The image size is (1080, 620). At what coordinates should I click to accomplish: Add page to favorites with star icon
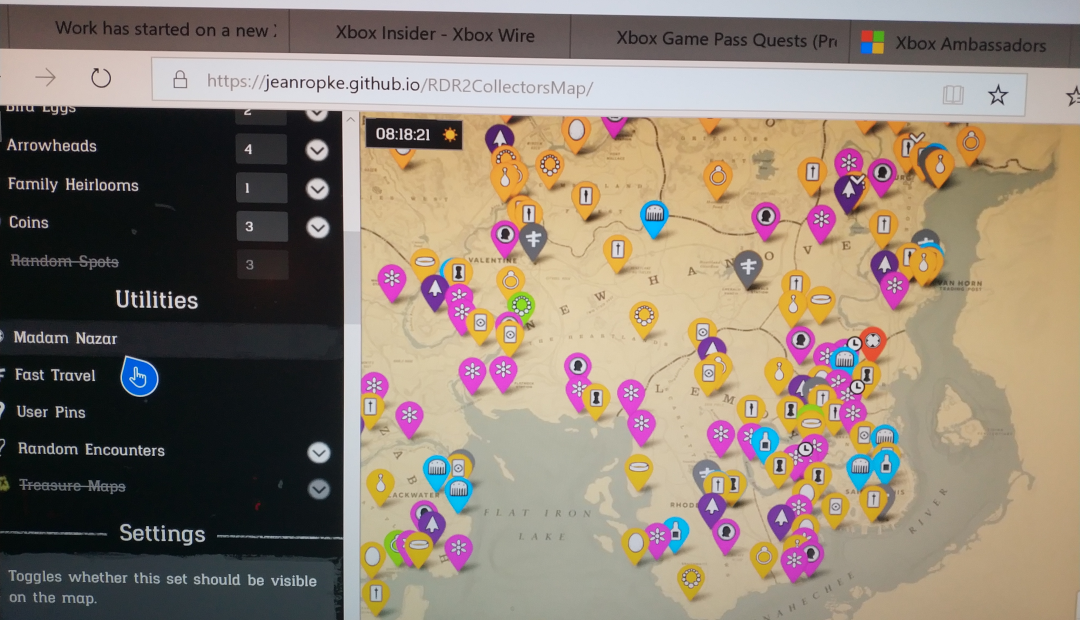997,94
